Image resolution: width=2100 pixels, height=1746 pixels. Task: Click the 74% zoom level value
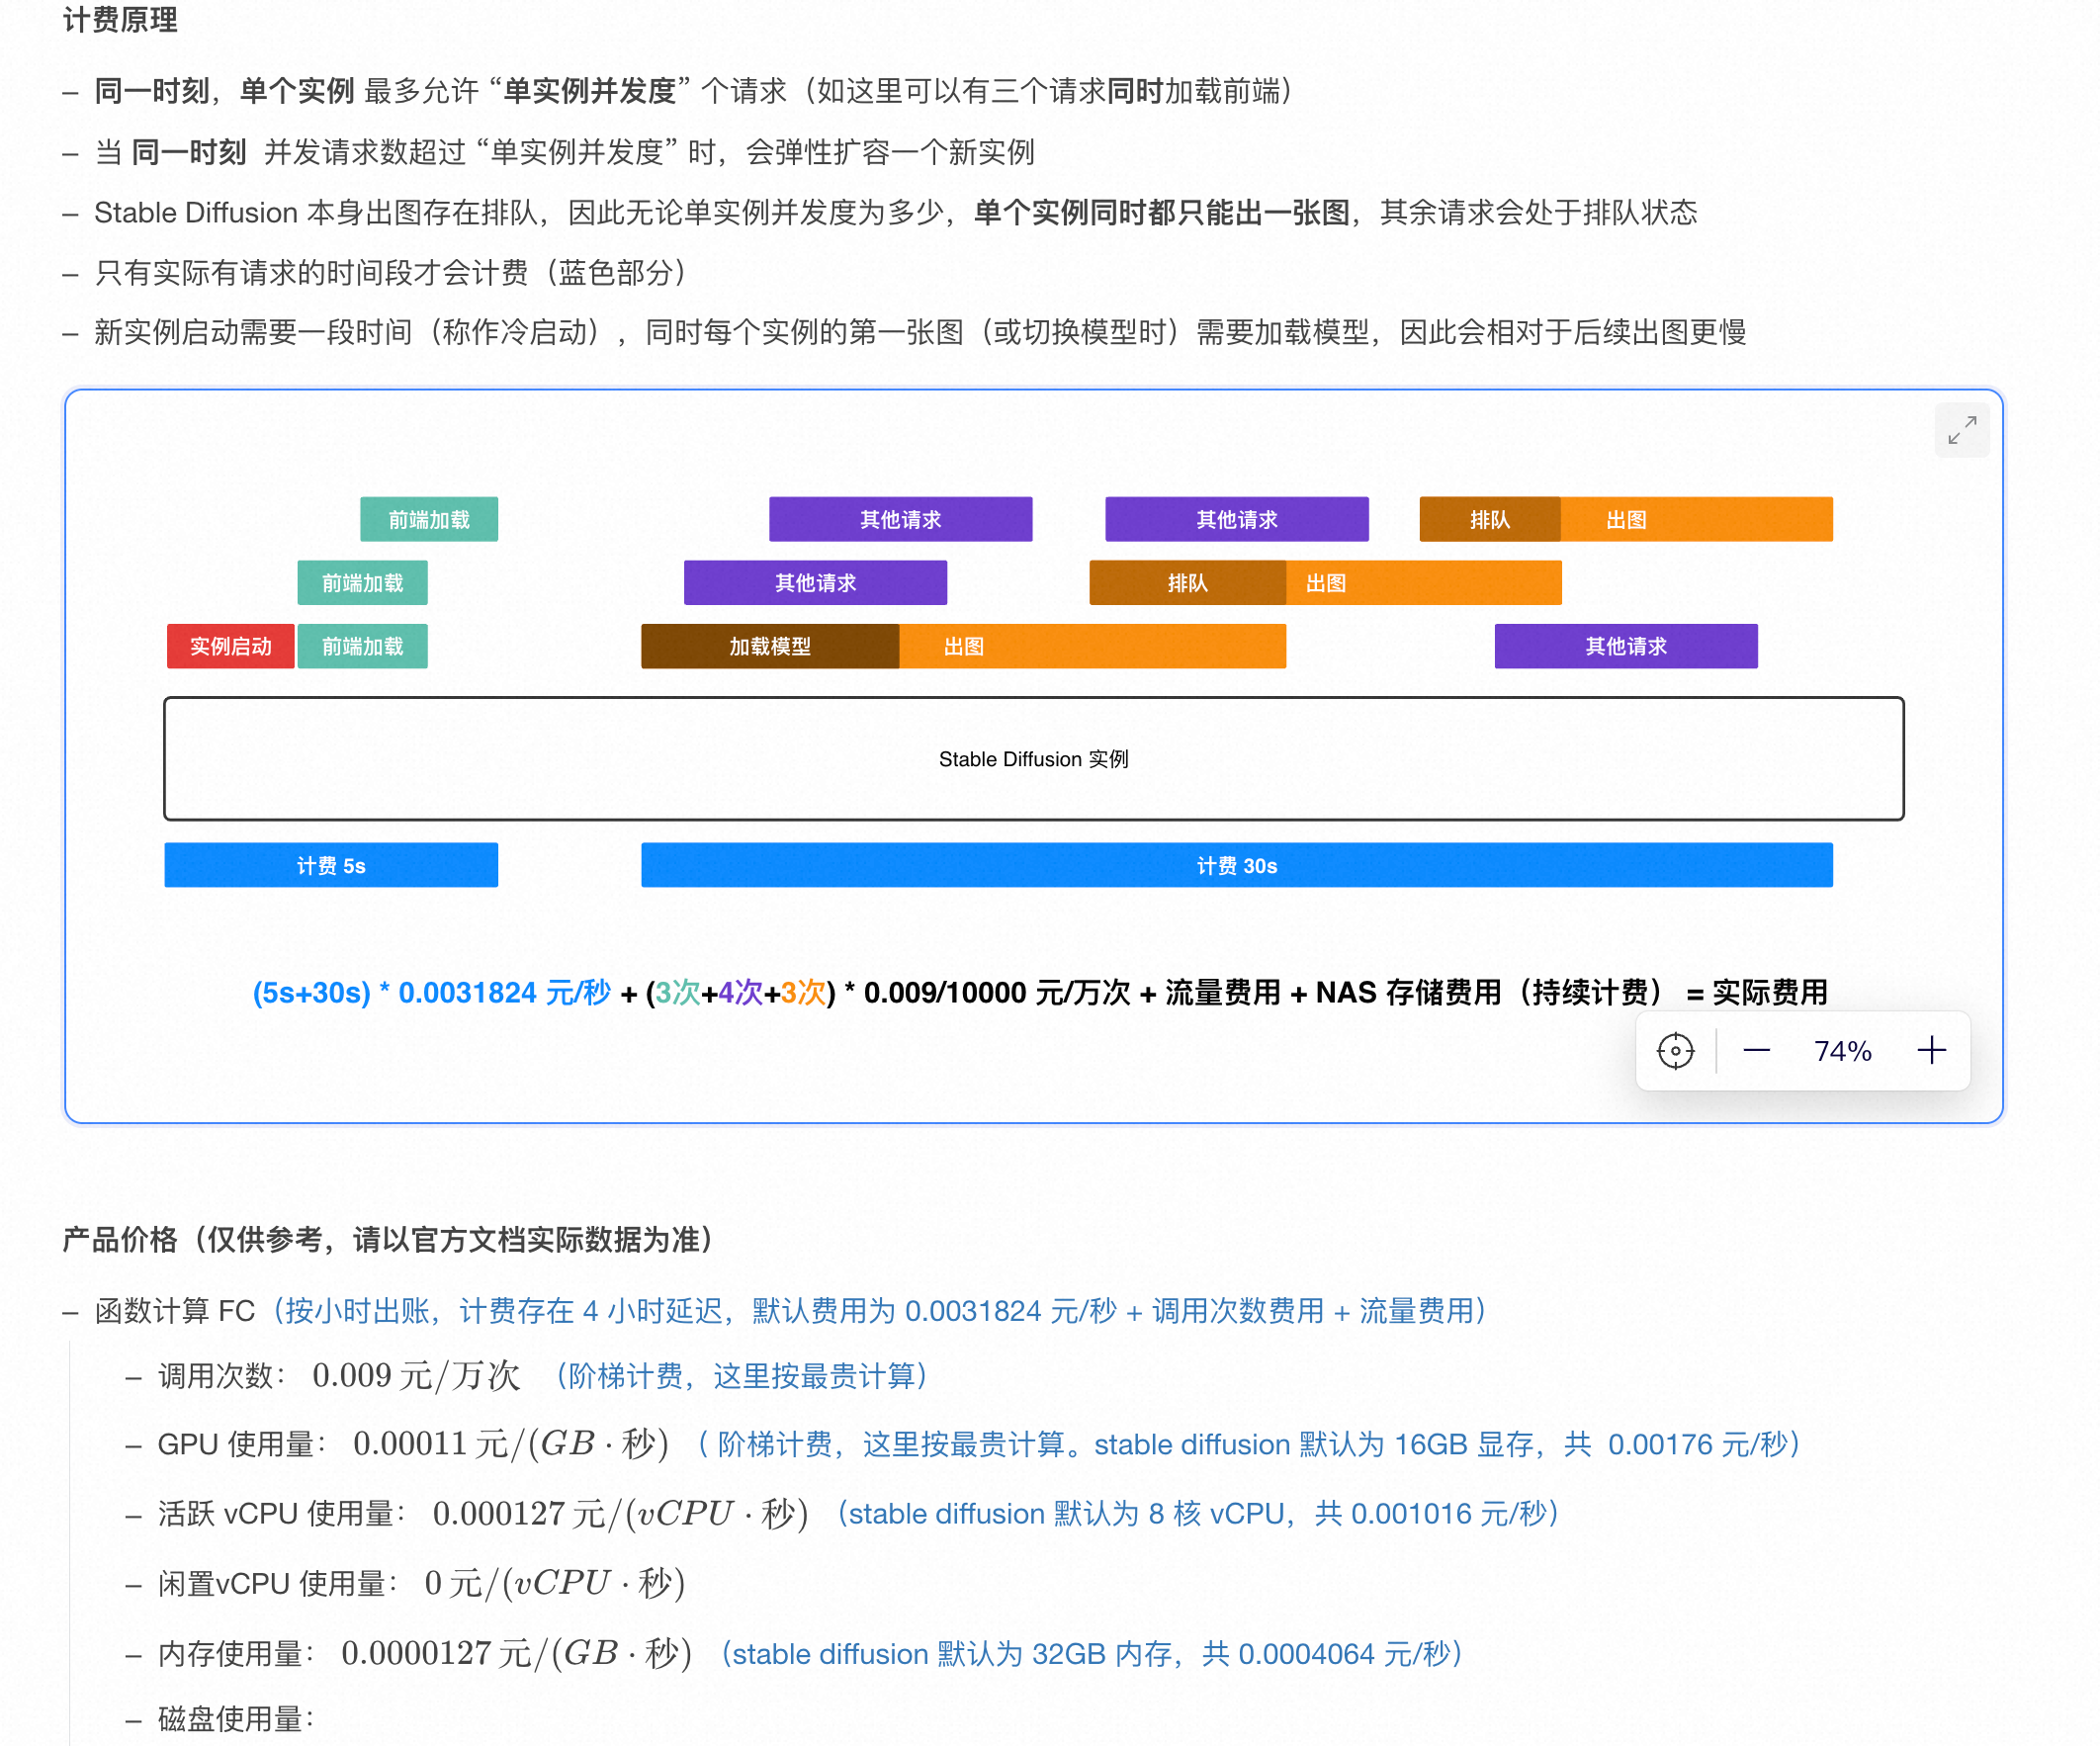[x=1842, y=1051]
